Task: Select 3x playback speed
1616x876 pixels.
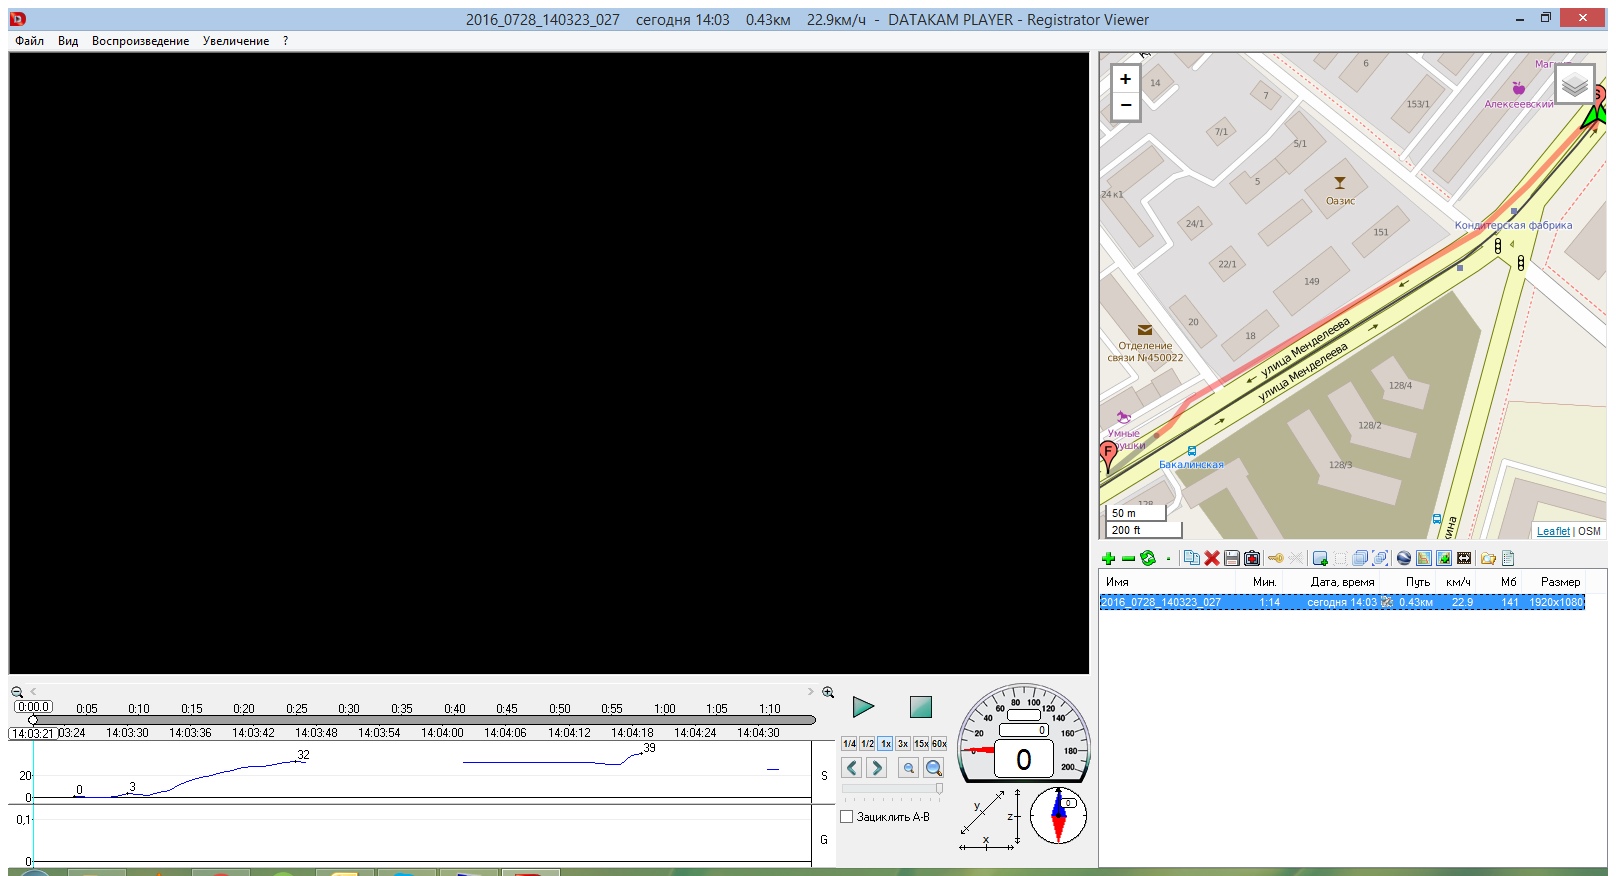Action: click(x=903, y=744)
